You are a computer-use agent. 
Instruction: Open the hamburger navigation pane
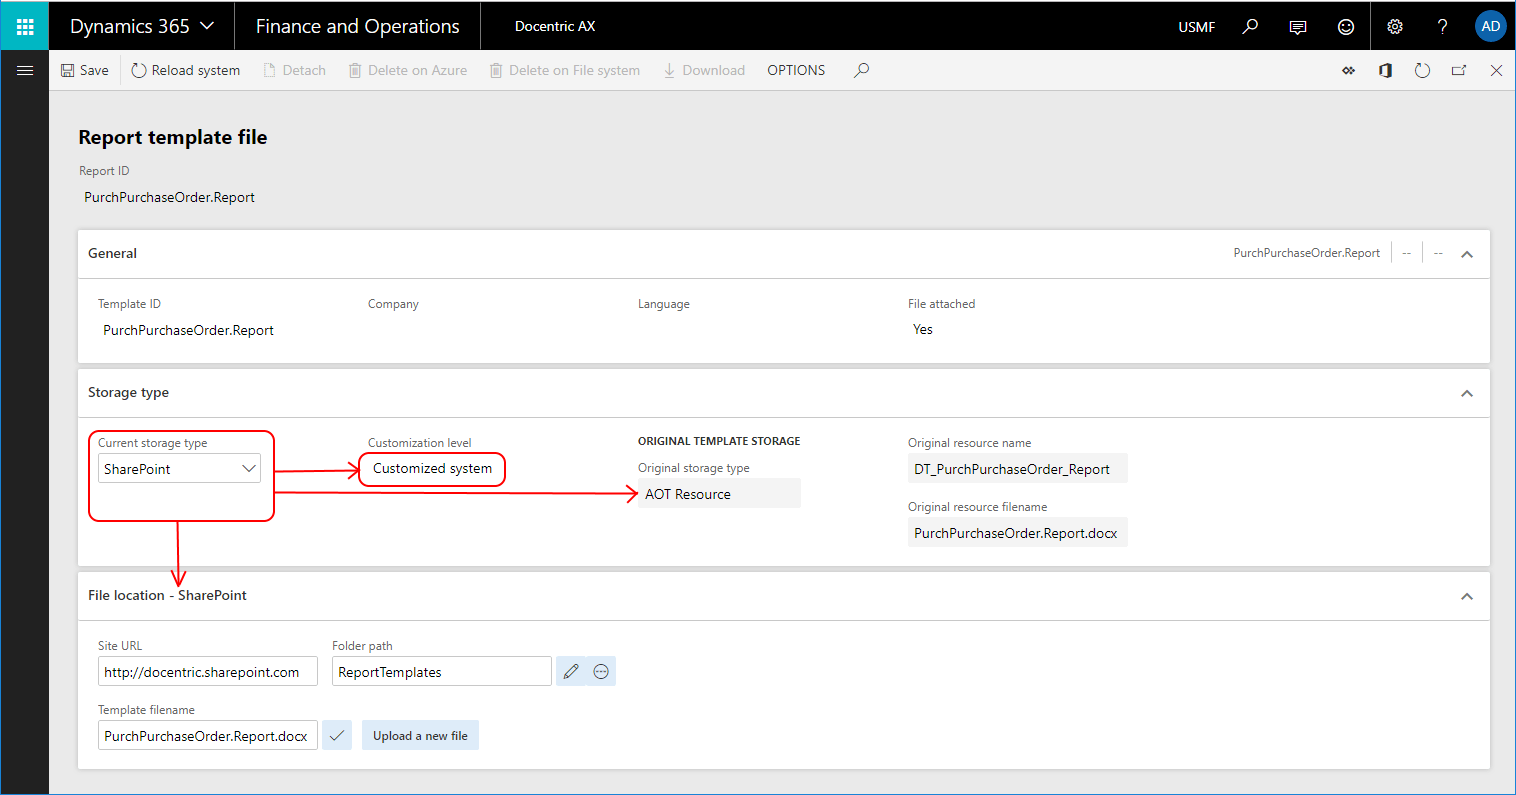coord(25,70)
